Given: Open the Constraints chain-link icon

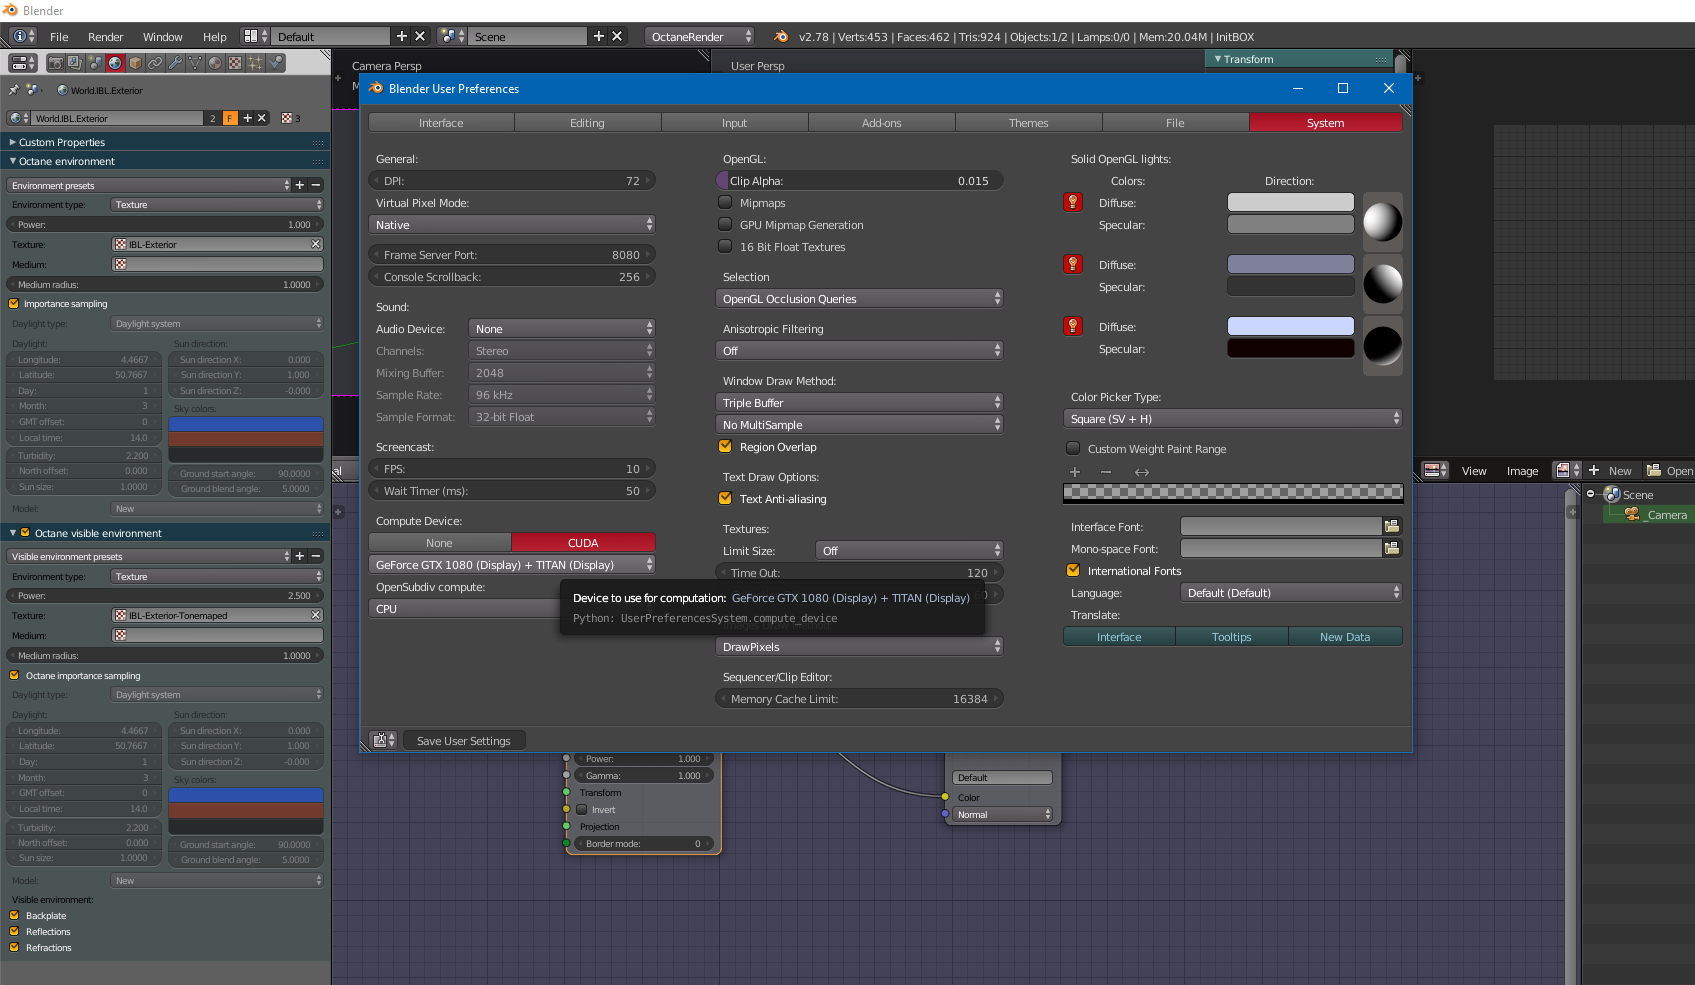Looking at the screenshot, I should click(x=155, y=63).
